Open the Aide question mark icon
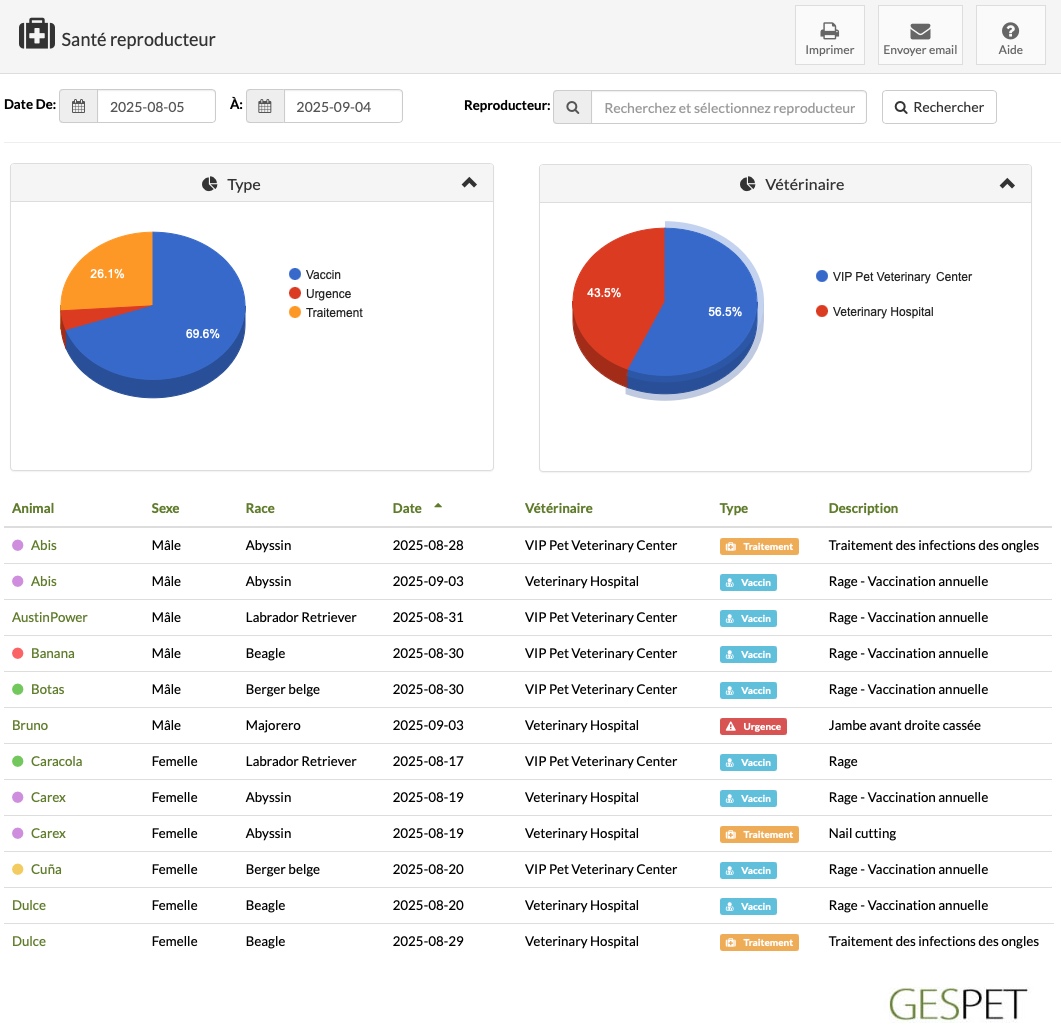The width and height of the screenshot is (1061, 1032). coord(1010,30)
